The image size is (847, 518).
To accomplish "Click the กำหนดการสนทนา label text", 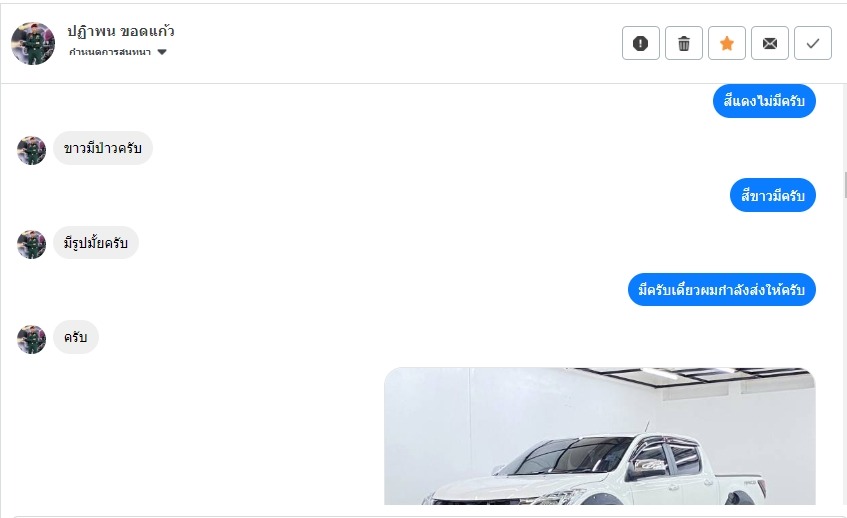I will click(x=110, y=52).
